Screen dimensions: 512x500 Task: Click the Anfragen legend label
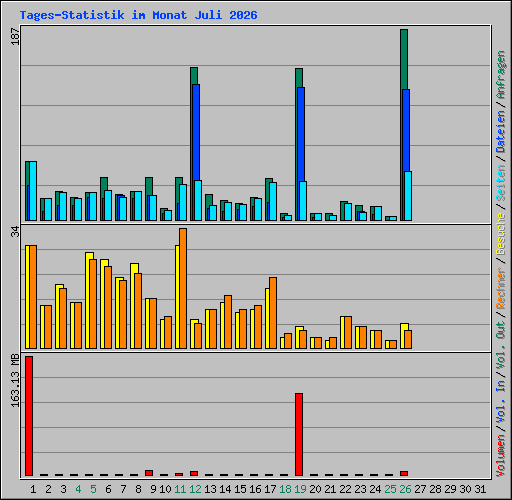click(x=501, y=75)
